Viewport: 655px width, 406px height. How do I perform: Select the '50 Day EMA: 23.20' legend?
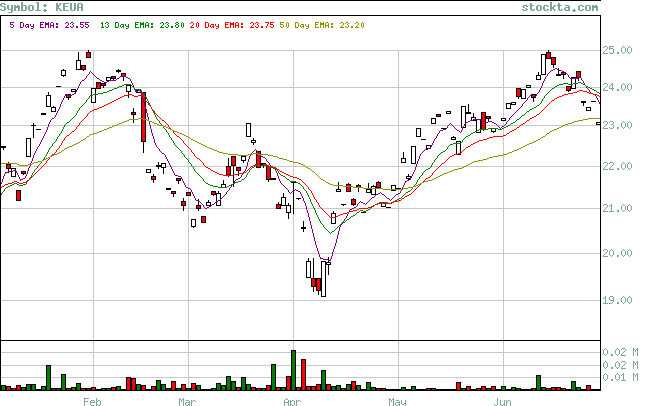[x=322, y=25]
